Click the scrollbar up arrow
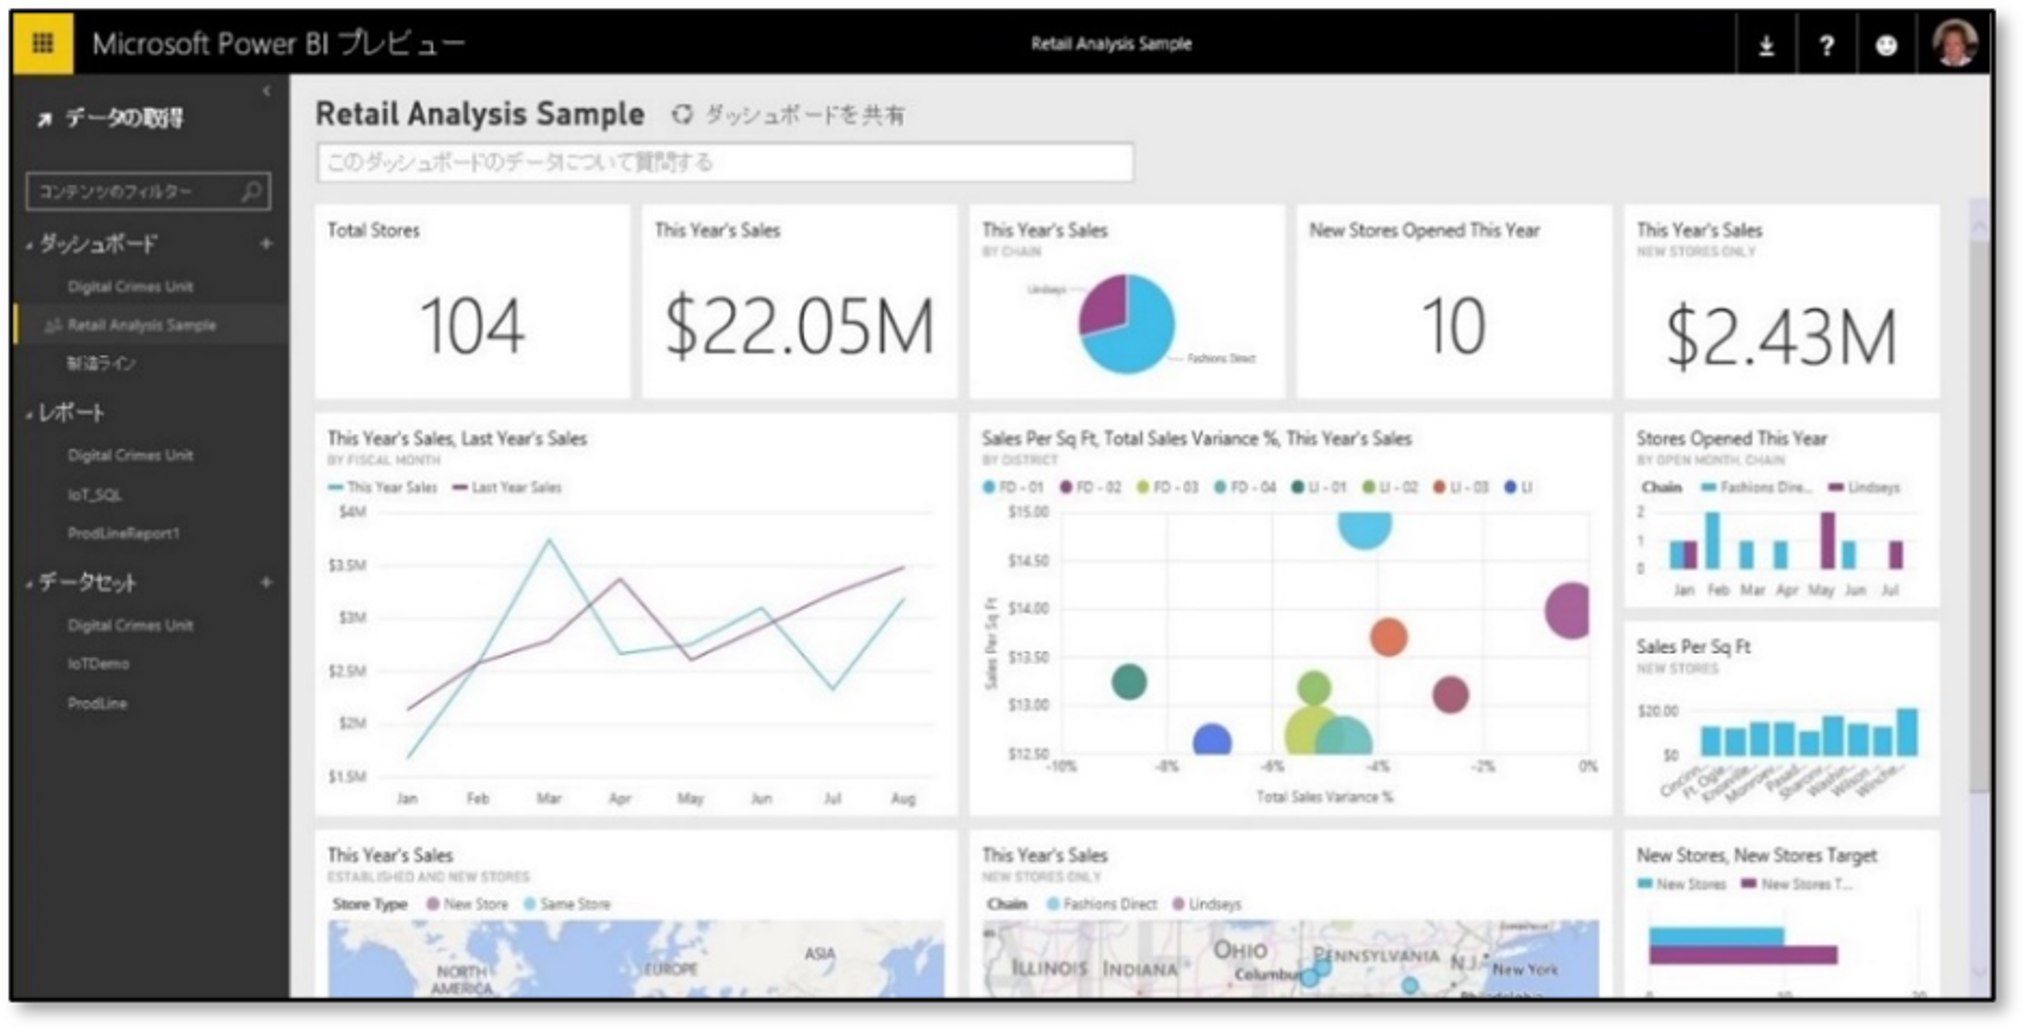The width and height of the screenshot is (2024, 1030). (1979, 228)
